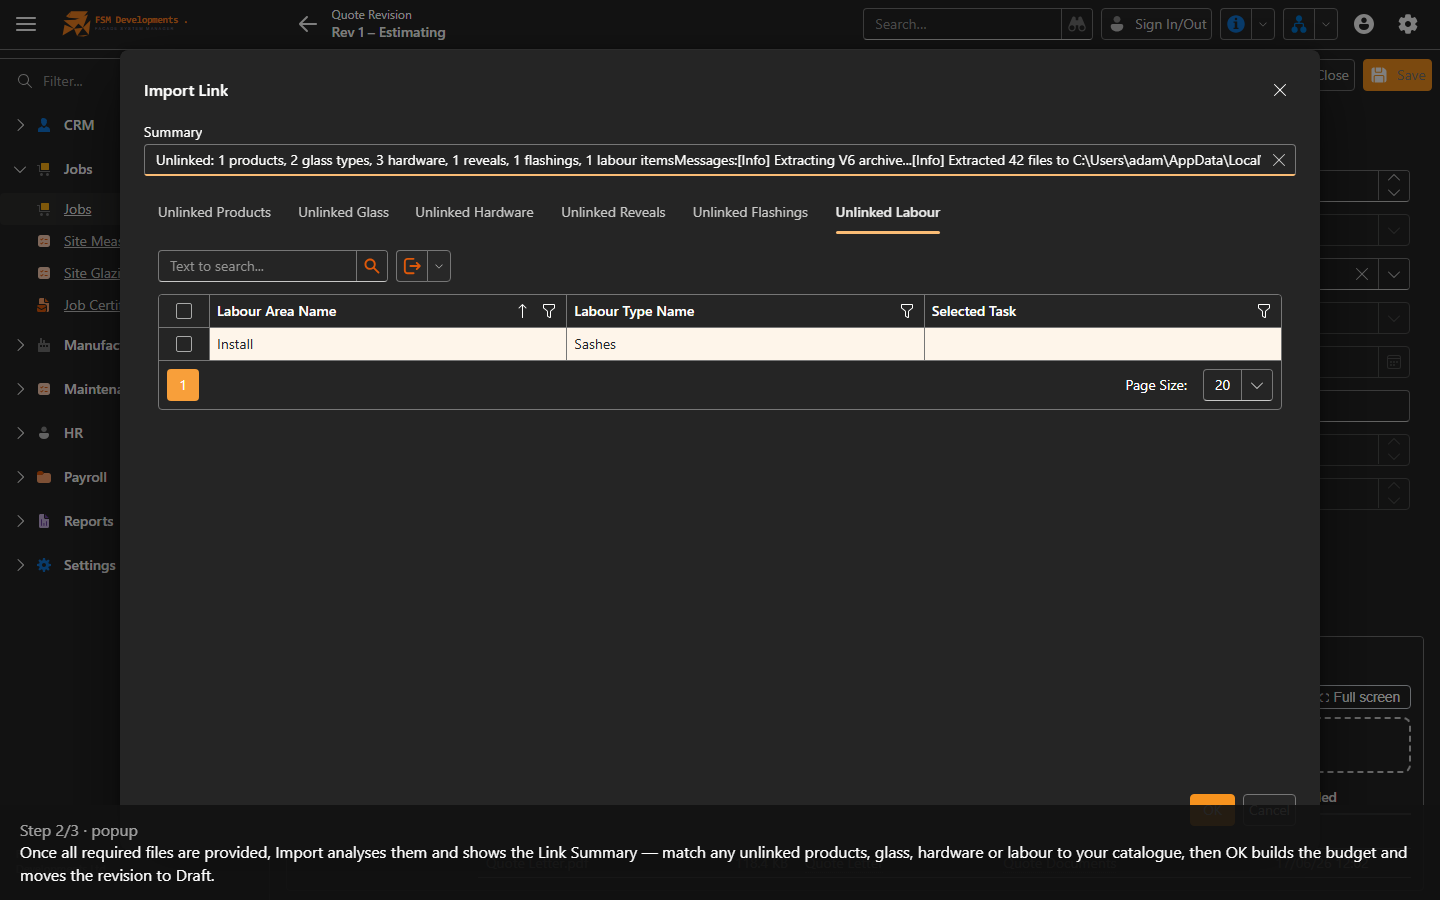1440x900 pixels.
Task: Filter the Labour Type Name column
Action: (907, 311)
